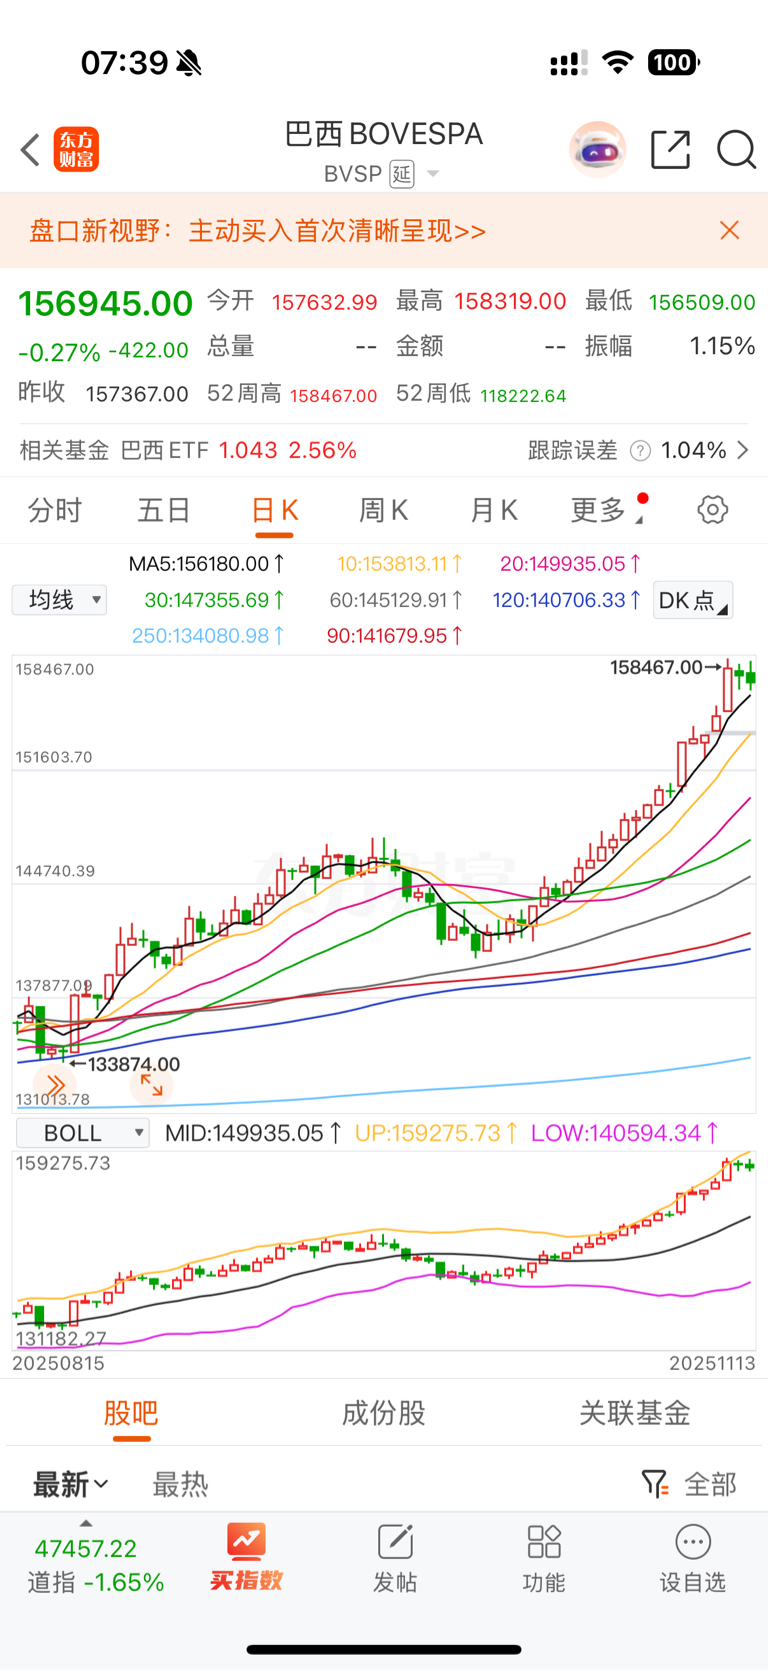The image size is (768, 1670).
Task: Tap the chart start date 20250815
Action: click(58, 1363)
